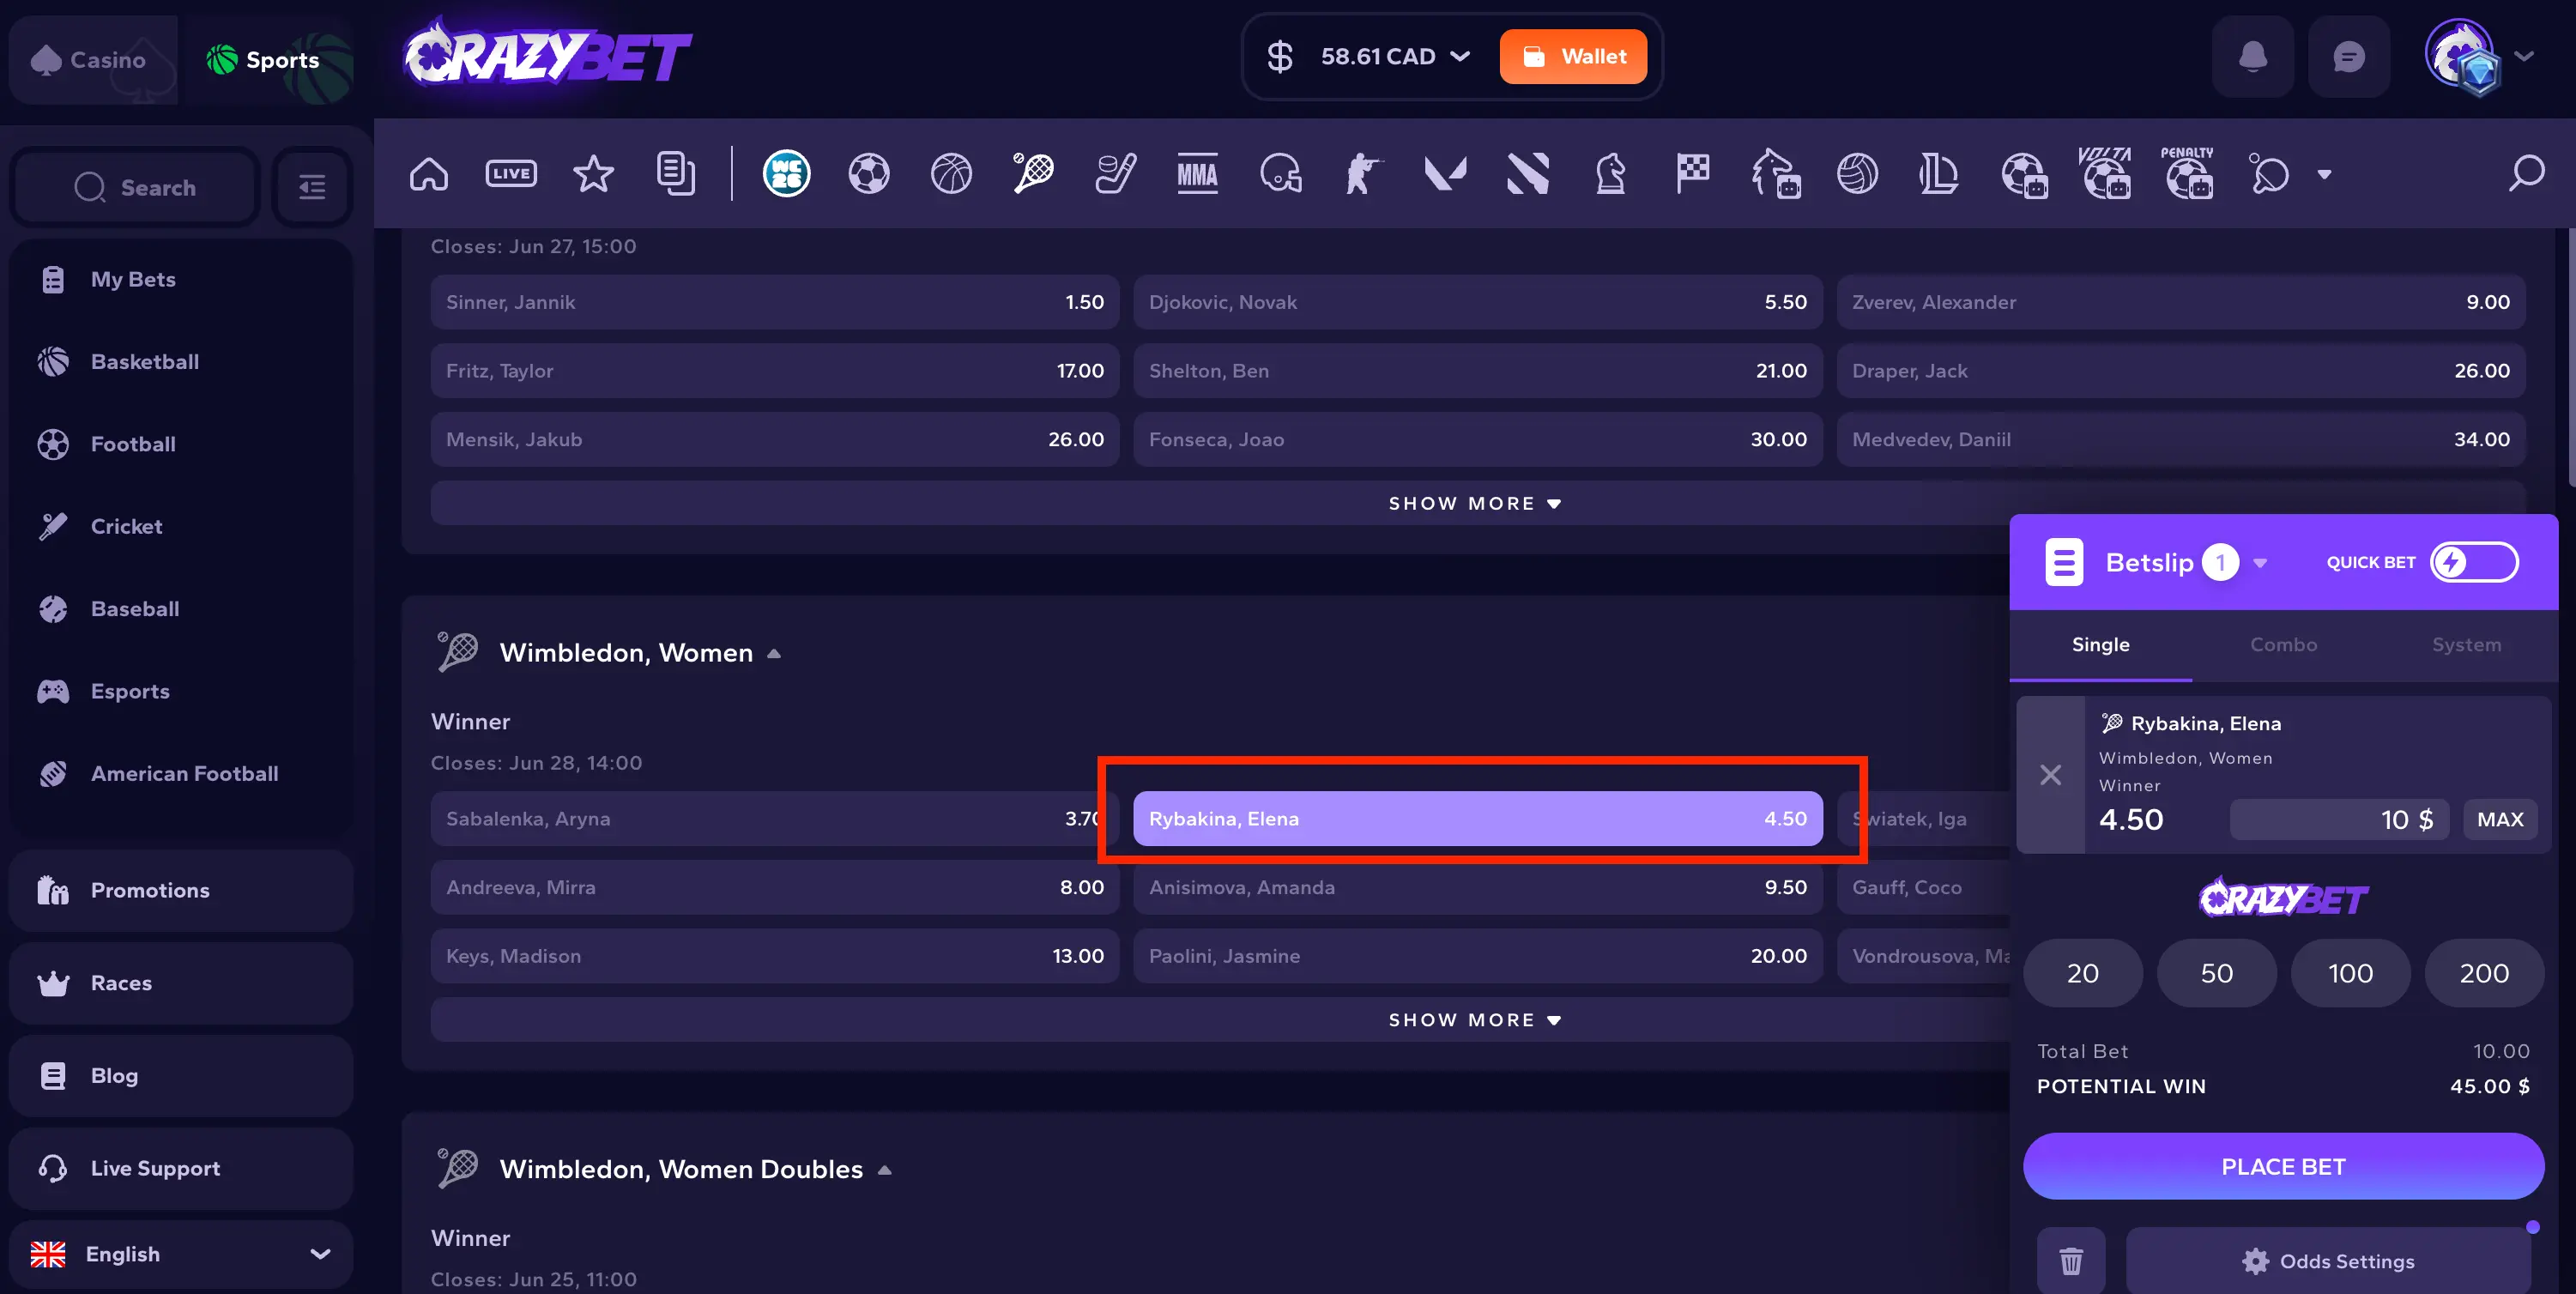Go to the sportsbook home icon

(x=428, y=174)
